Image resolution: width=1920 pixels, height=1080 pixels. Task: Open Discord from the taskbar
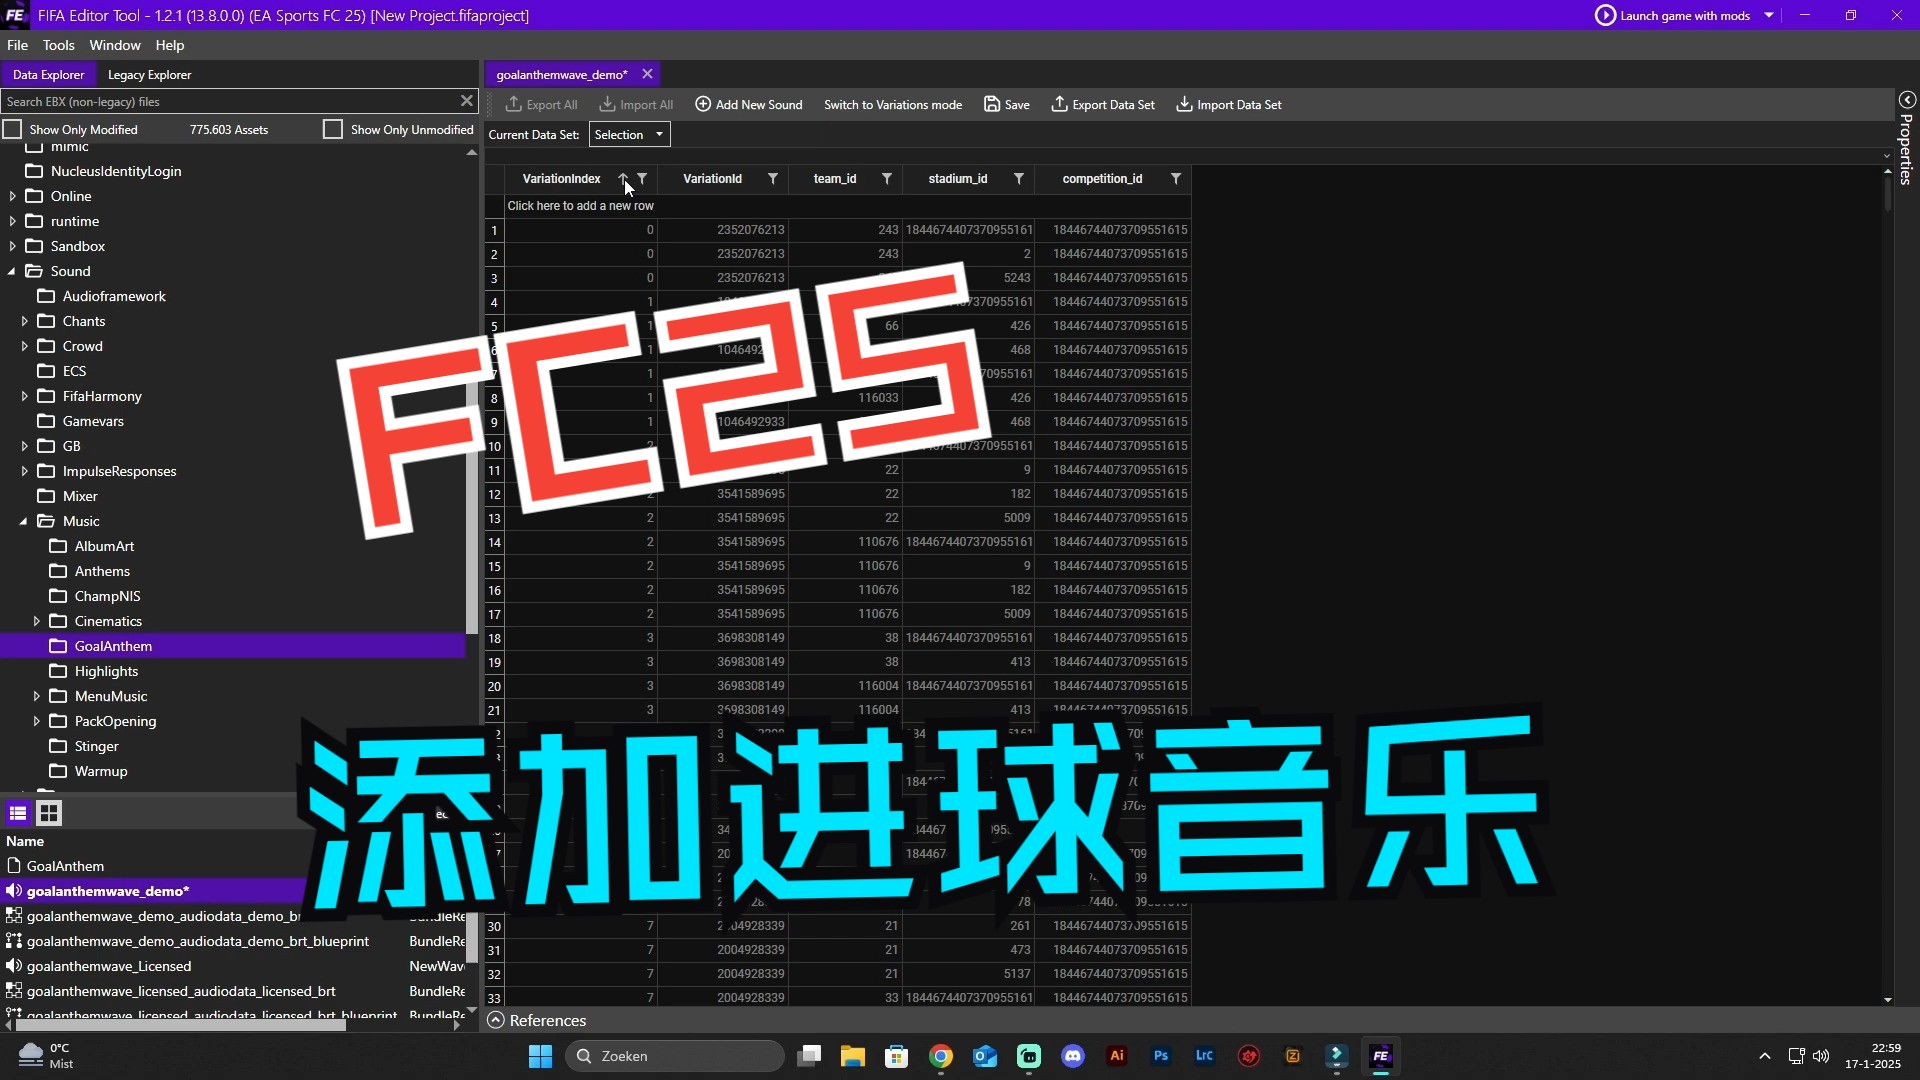(x=1073, y=1056)
